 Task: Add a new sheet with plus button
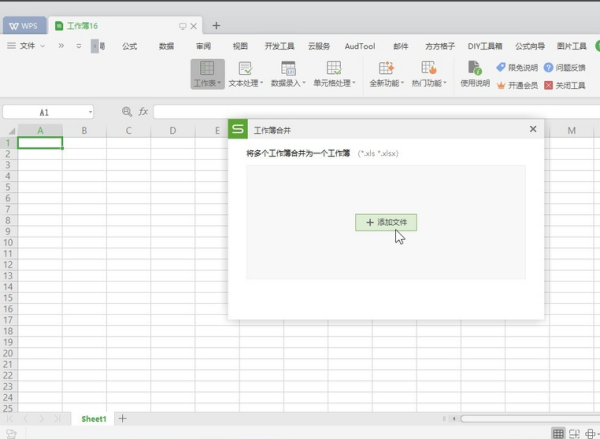pos(123,418)
